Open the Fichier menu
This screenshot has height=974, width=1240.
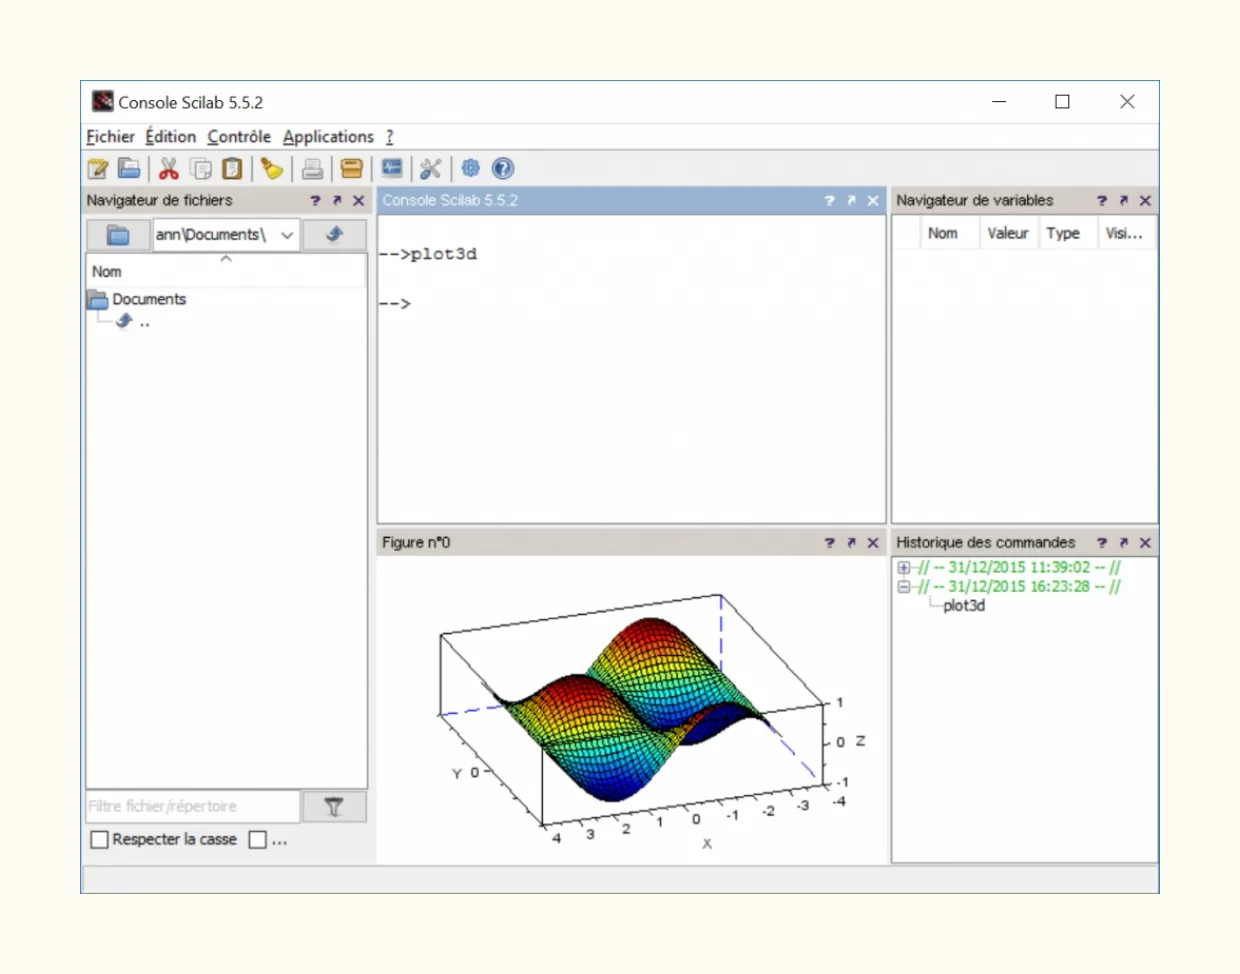coord(110,137)
